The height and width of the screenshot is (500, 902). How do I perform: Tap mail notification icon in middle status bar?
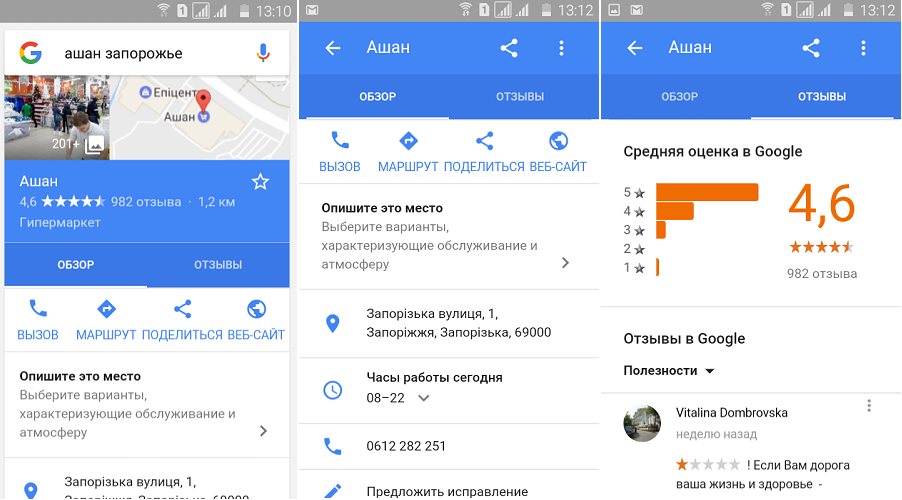[312, 10]
